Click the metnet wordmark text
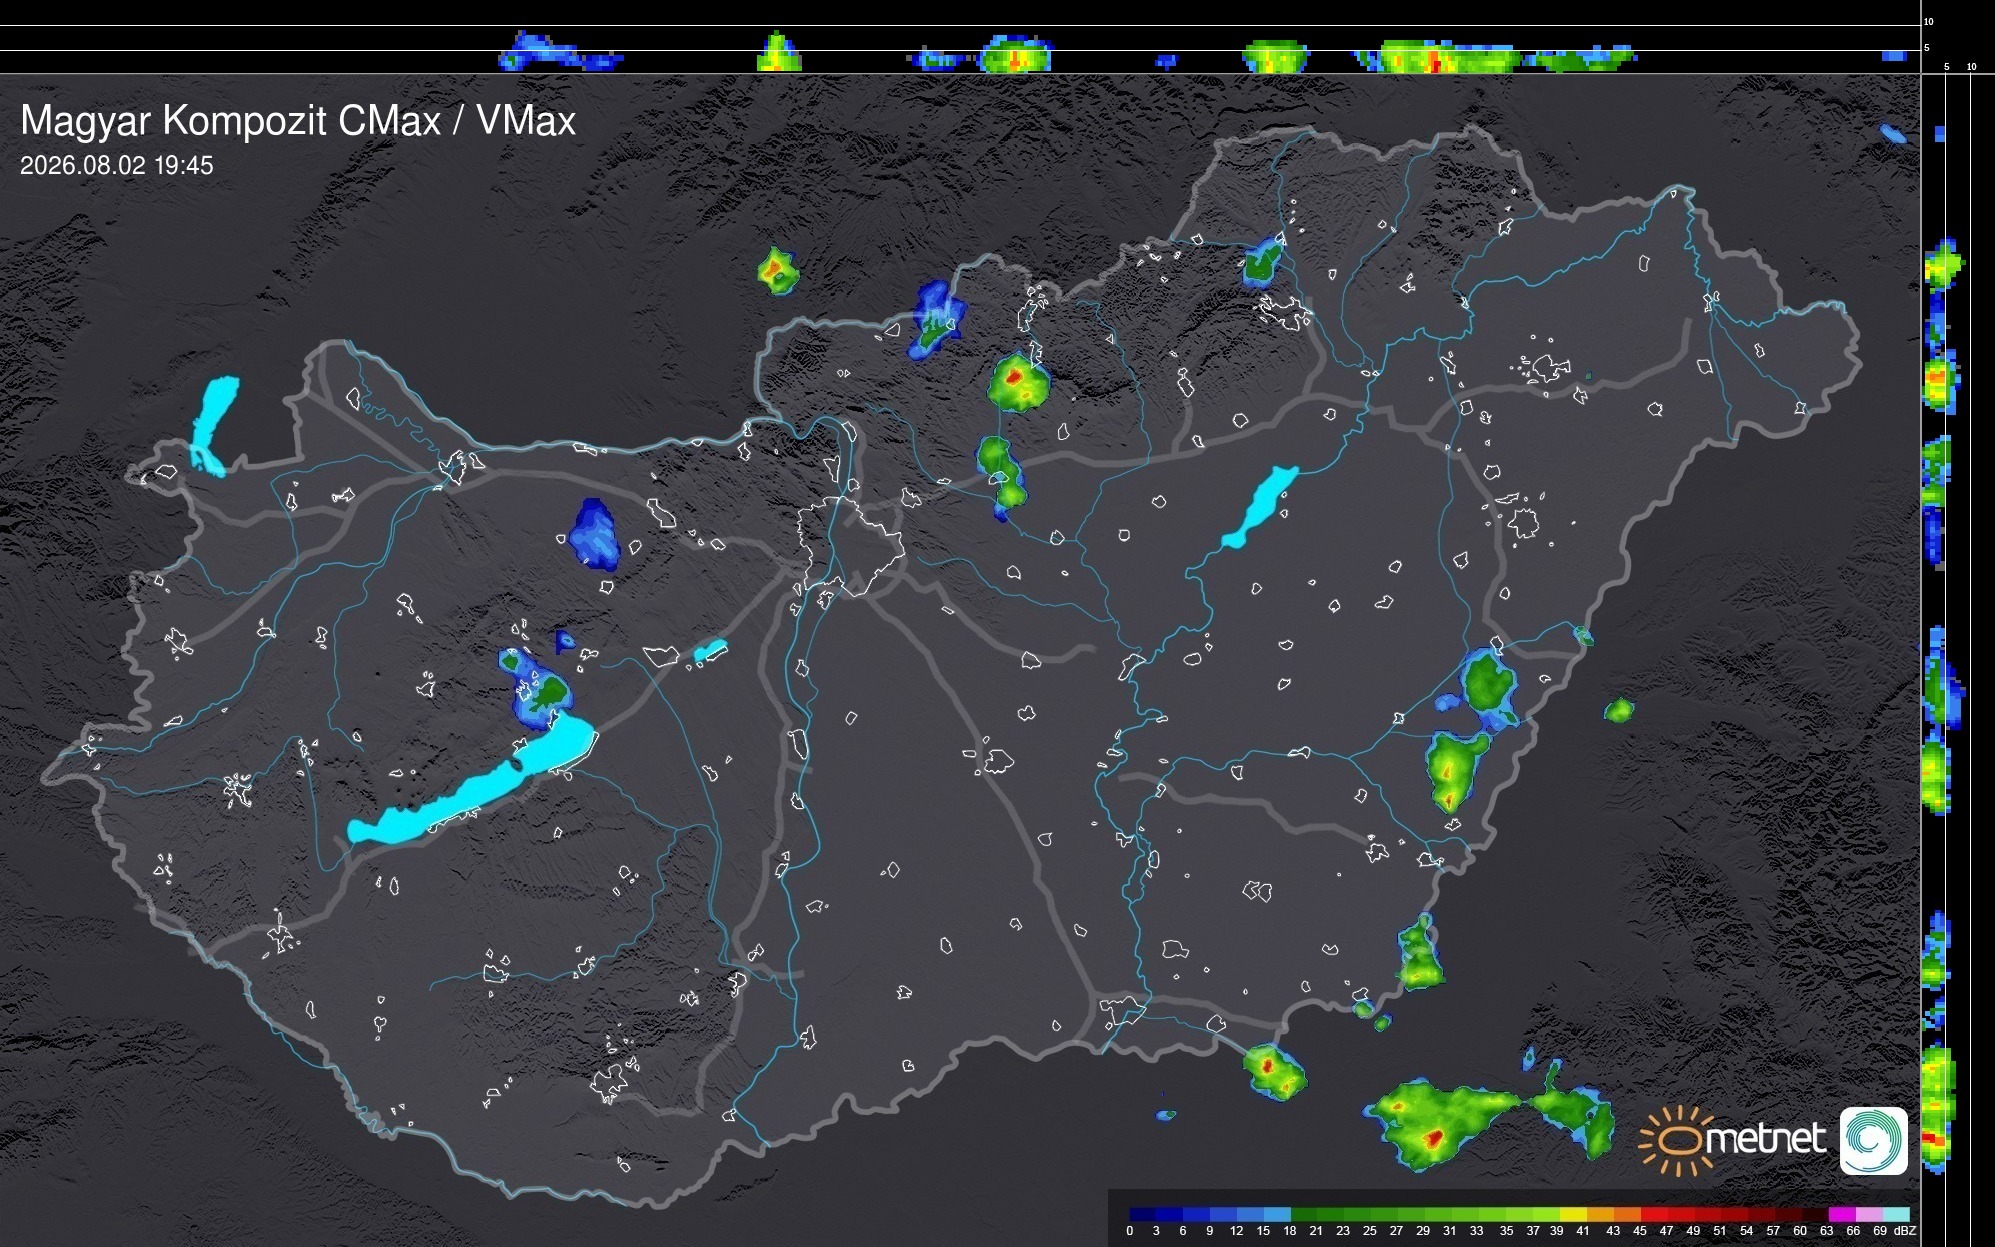This screenshot has height=1247, width=1995. click(x=1767, y=1139)
